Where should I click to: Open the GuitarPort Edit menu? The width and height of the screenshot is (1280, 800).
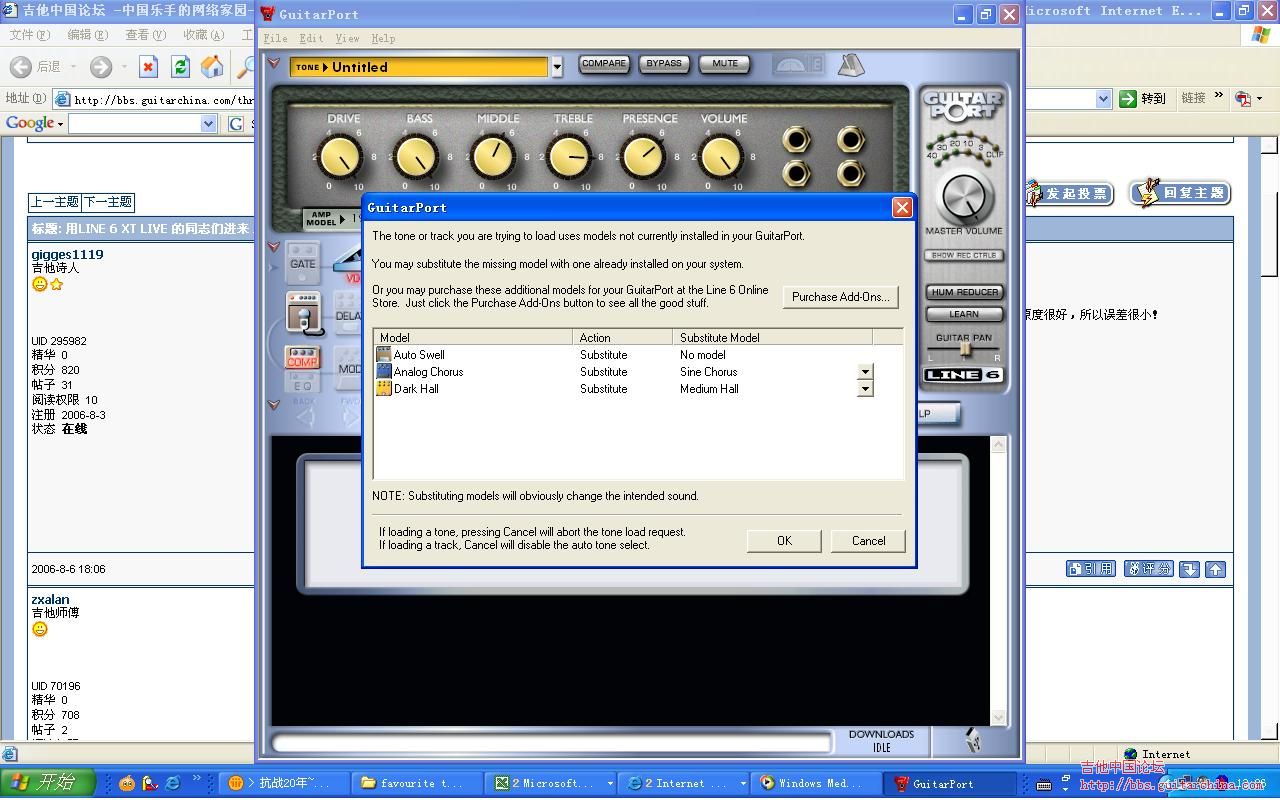[x=311, y=38]
